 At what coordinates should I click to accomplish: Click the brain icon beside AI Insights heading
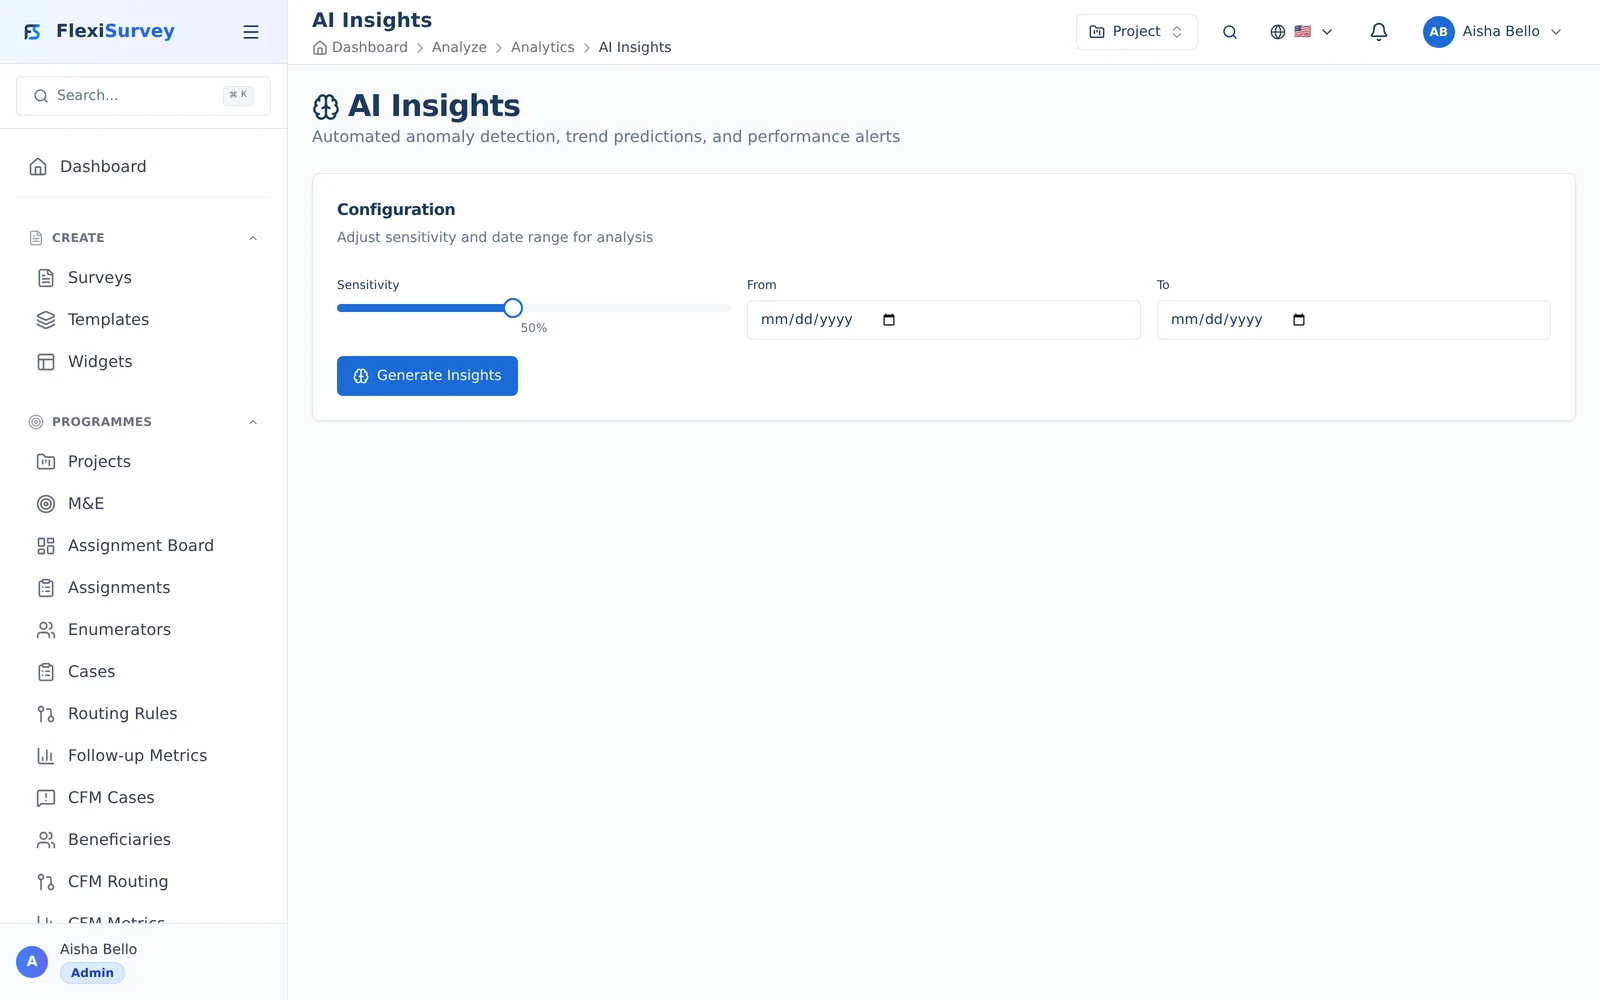point(326,107)
